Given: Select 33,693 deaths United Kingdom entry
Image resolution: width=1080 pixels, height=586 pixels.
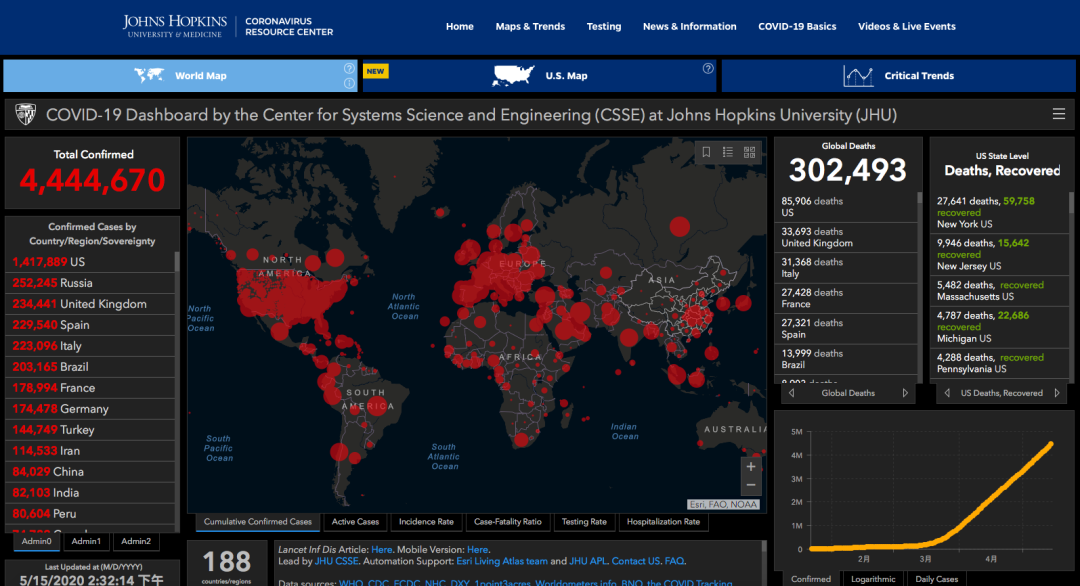Looking at the screenshot, I should click(x=846, y=238).
